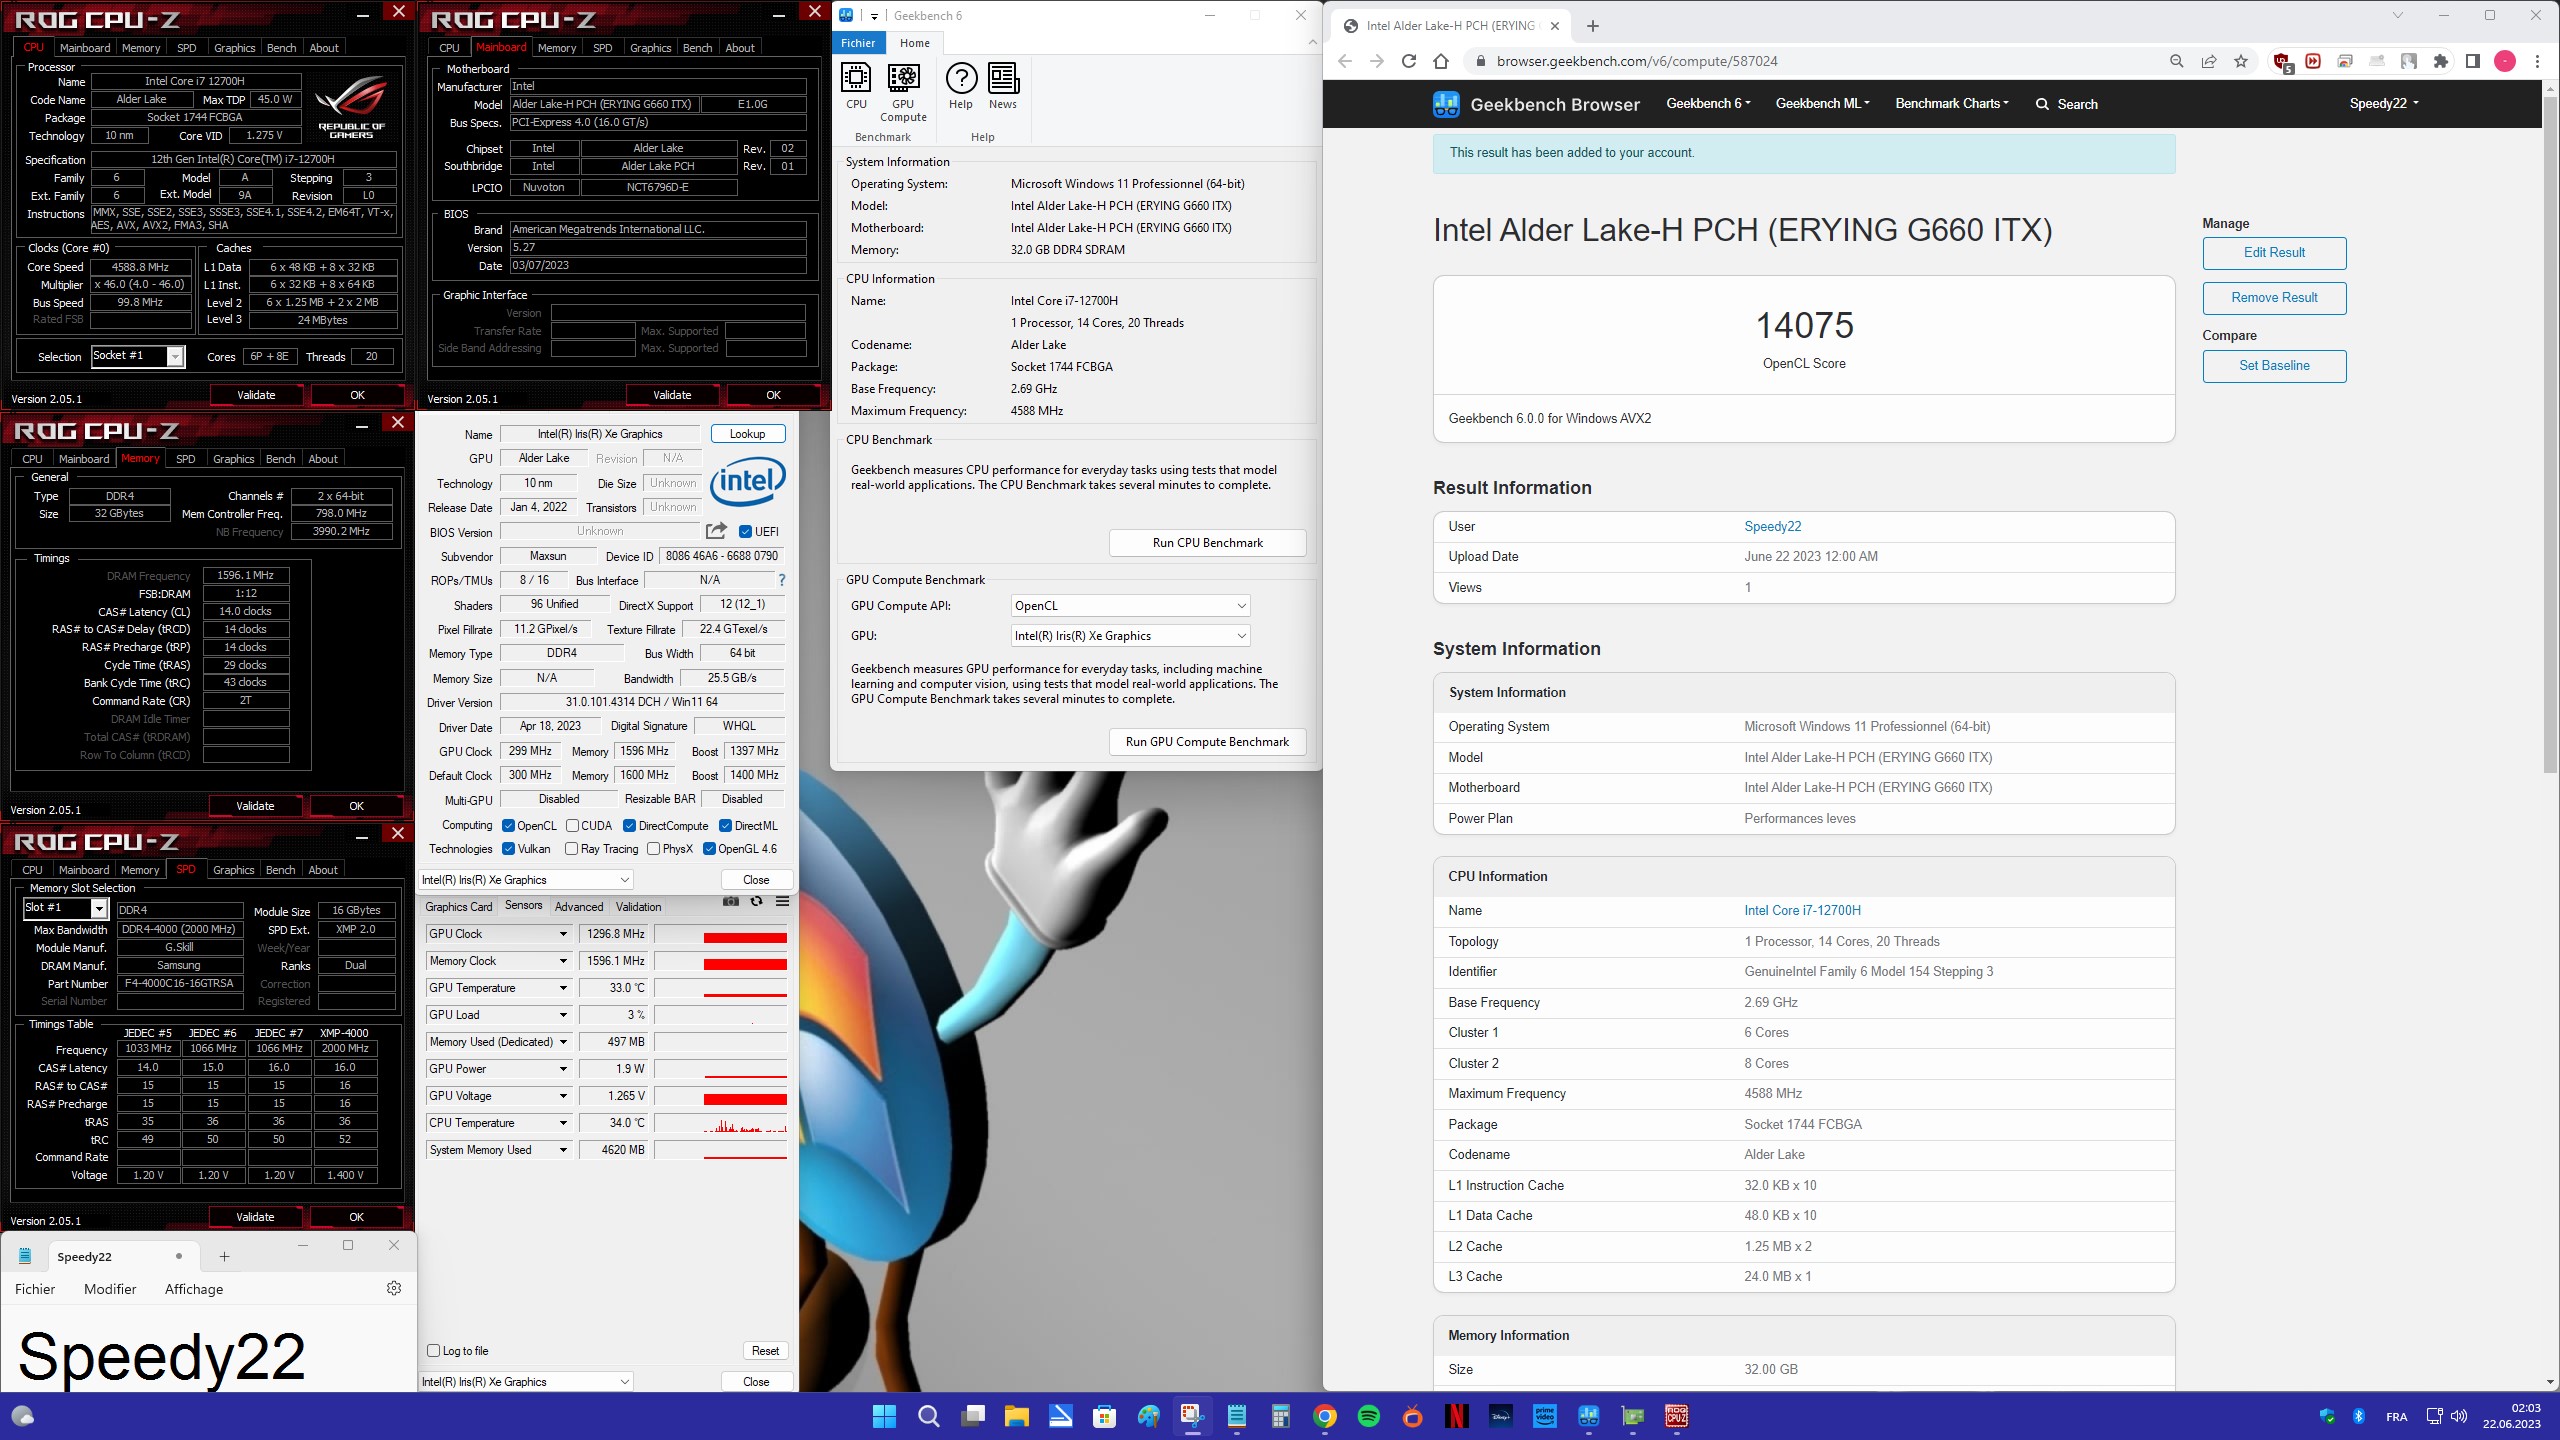
Task: Click the GPU-Z screenshot camera icon
Action: pos(731,901)
